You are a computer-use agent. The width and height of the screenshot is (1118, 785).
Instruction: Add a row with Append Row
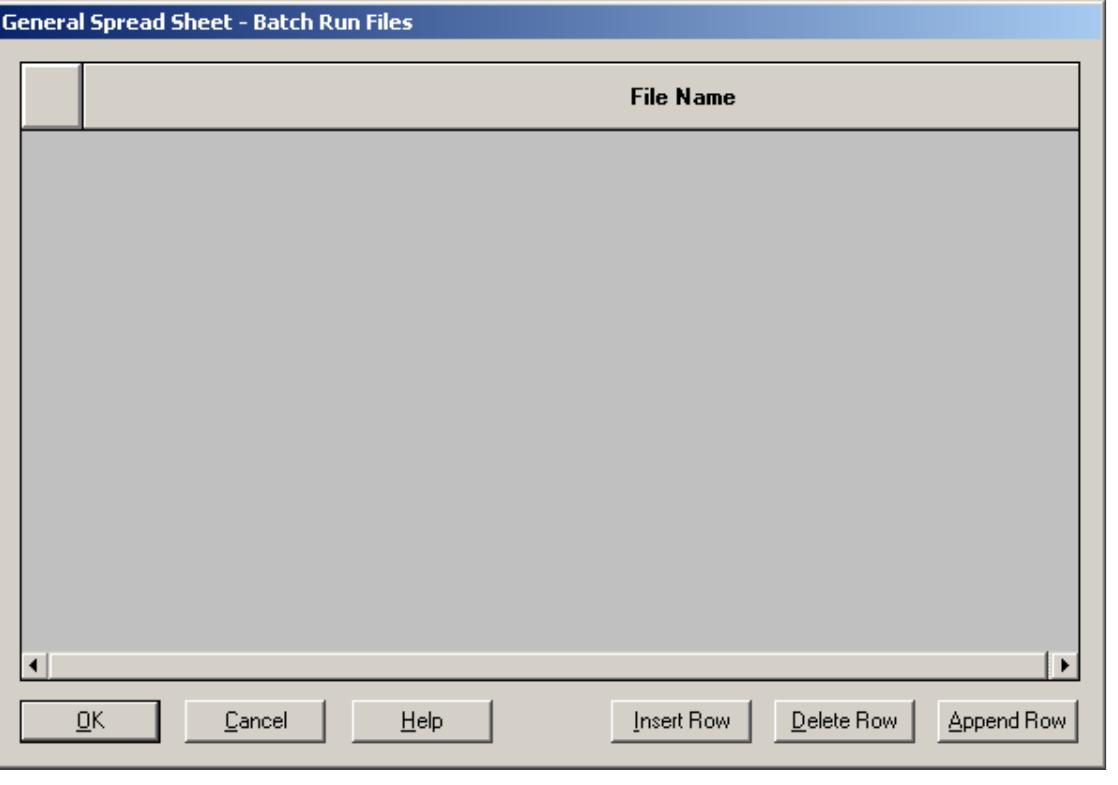click(x=1007, y=721)
